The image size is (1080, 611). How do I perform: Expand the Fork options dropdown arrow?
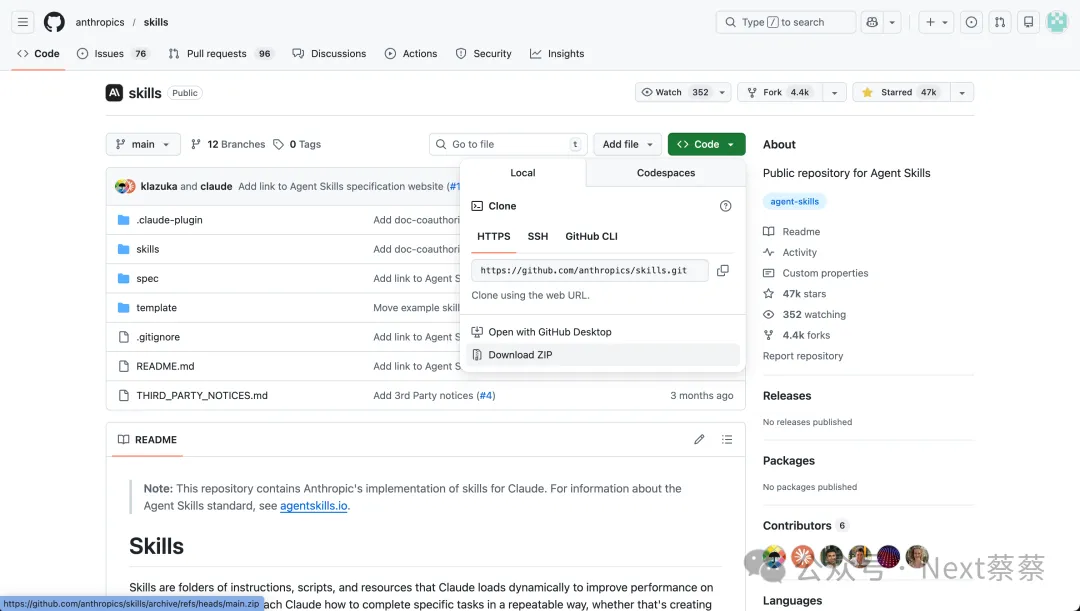point(833,92)
